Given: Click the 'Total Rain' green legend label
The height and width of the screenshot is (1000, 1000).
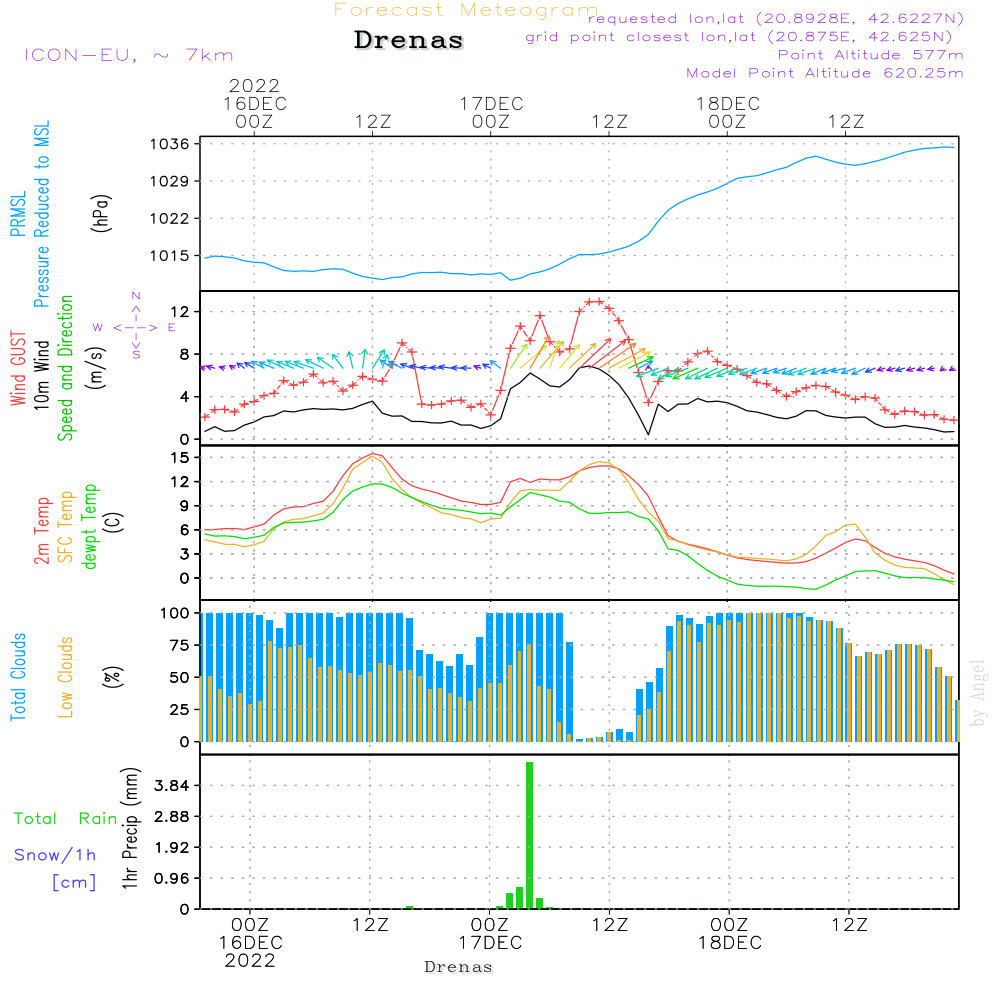Looking at the screenshot, I should pyautogui.click(x=66, y=818).
